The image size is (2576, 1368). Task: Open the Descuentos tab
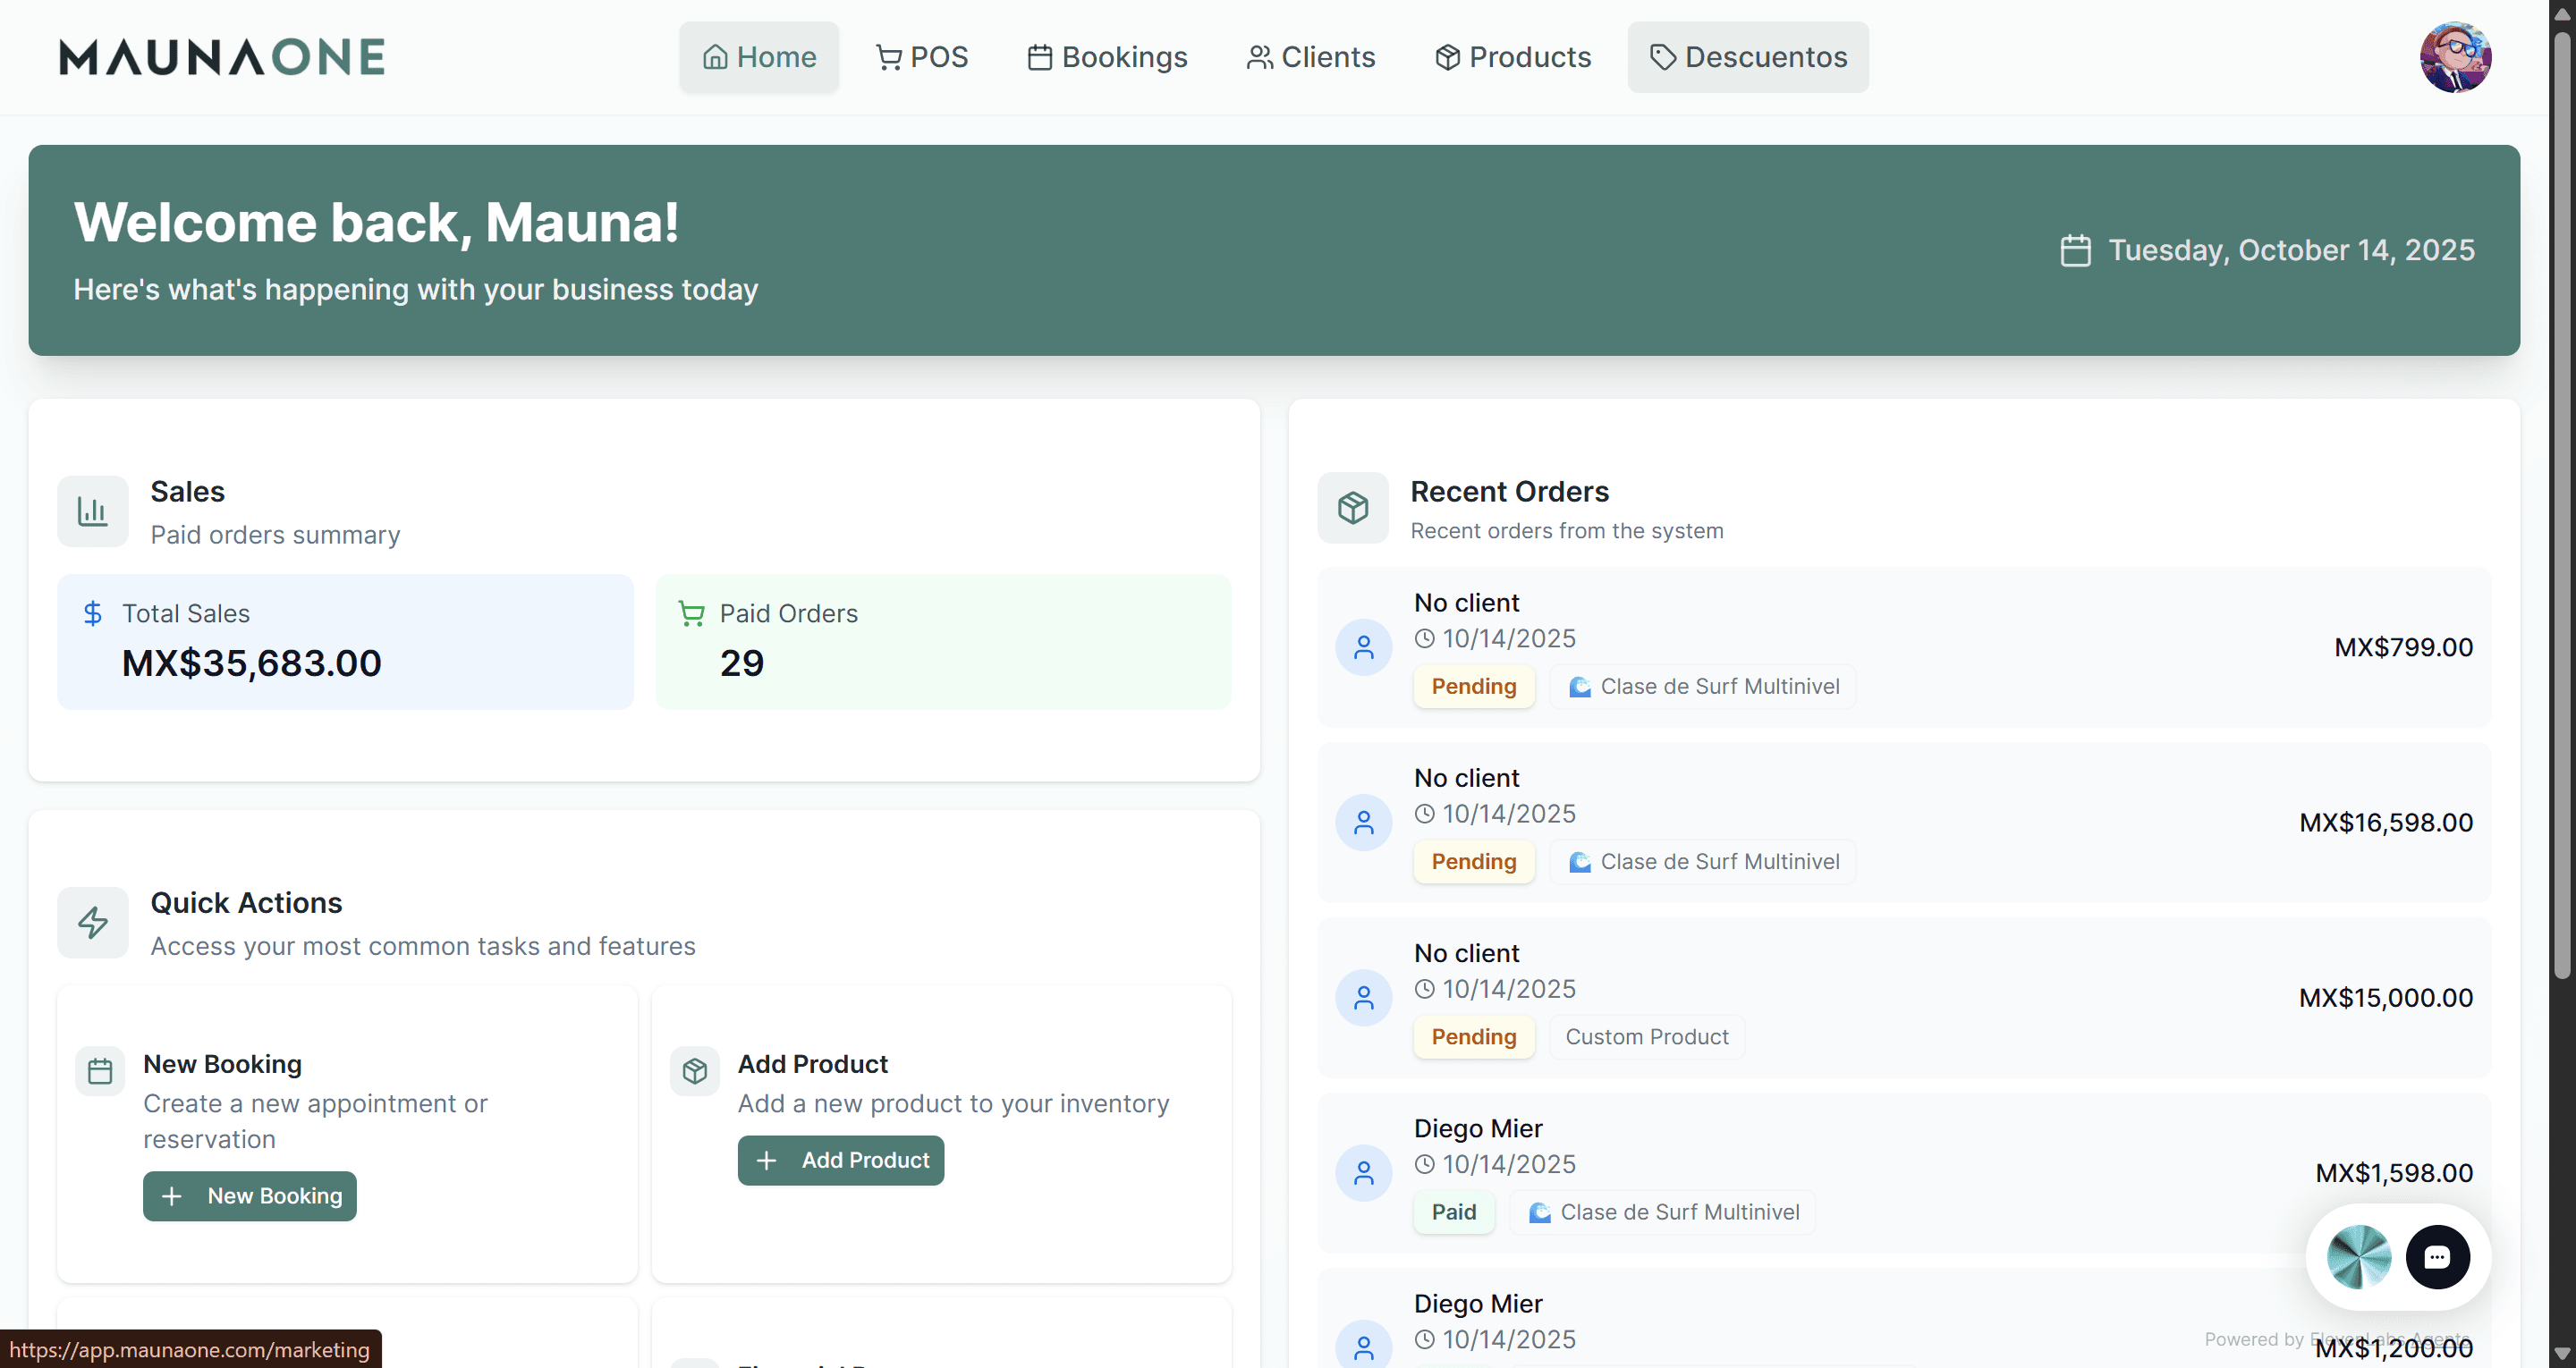pyautogui.click(x=1748, y=57)
